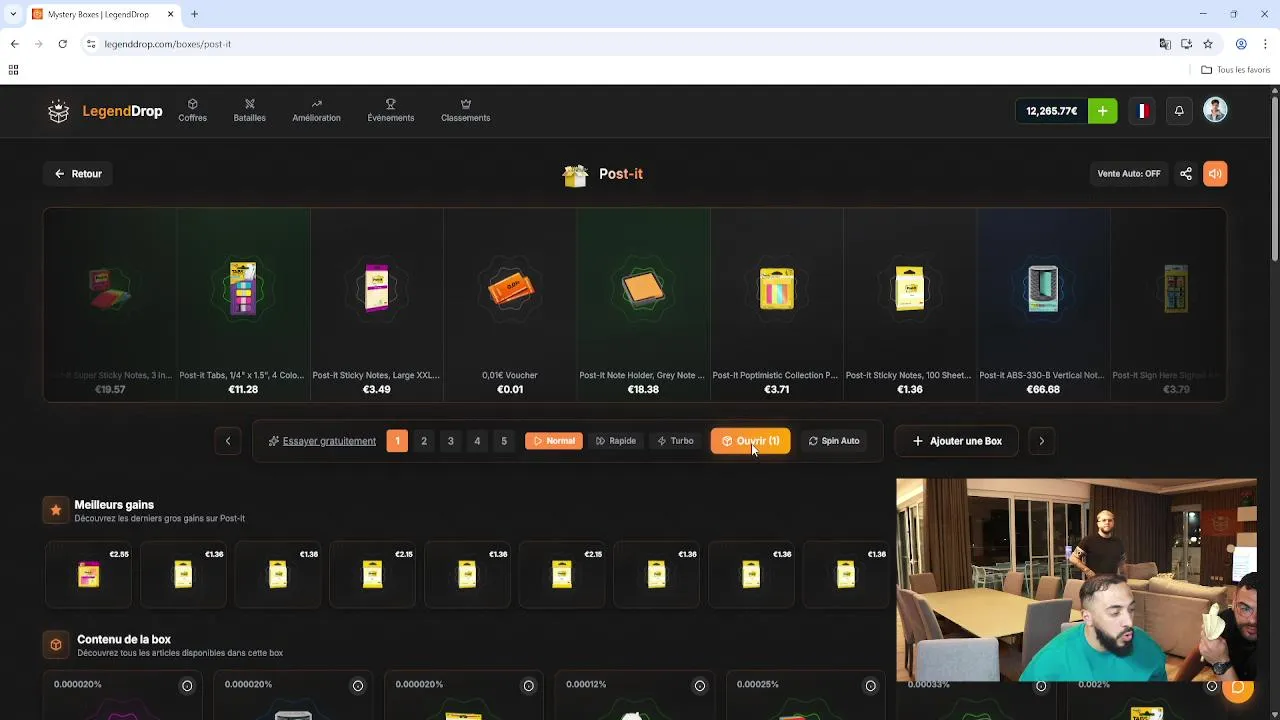This screenshot has height=720, width=1280.
Task: Reload the page
Action: (62, 44)
